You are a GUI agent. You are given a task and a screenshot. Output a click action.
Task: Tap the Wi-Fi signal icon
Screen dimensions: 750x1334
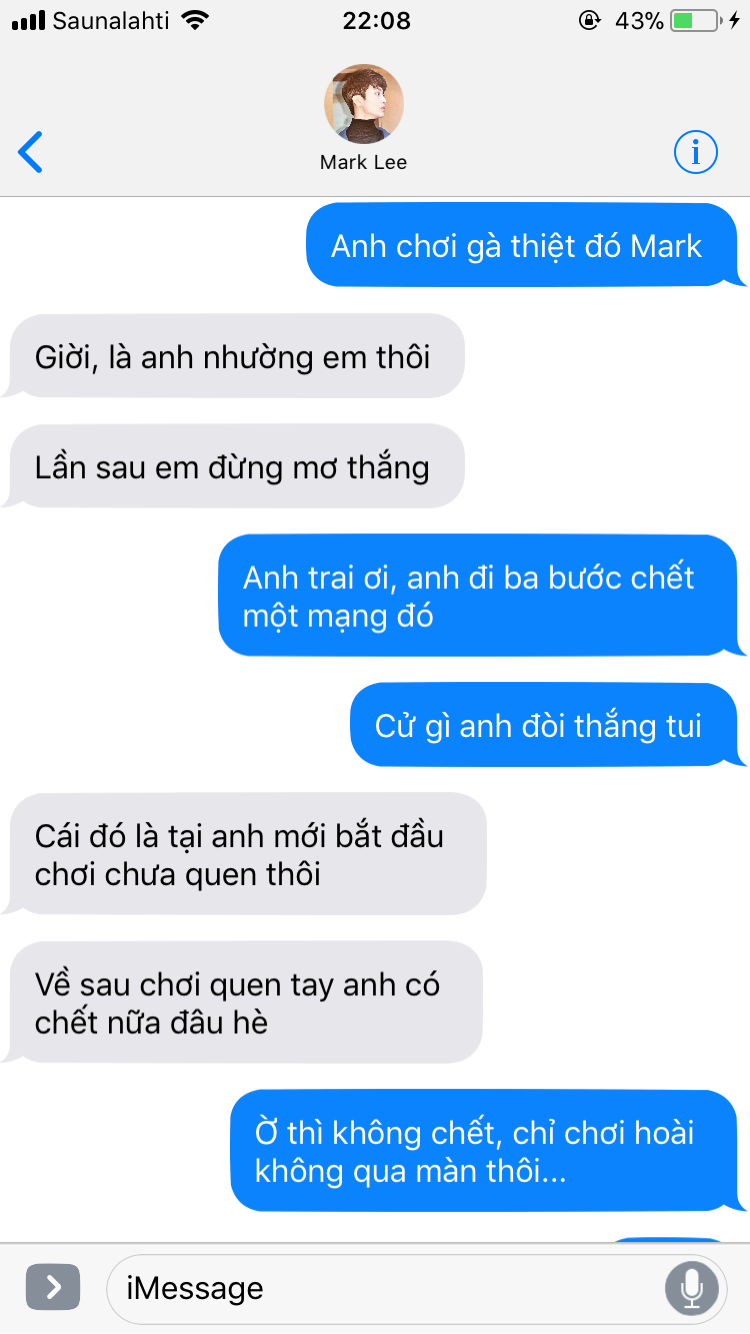point(197,20)
